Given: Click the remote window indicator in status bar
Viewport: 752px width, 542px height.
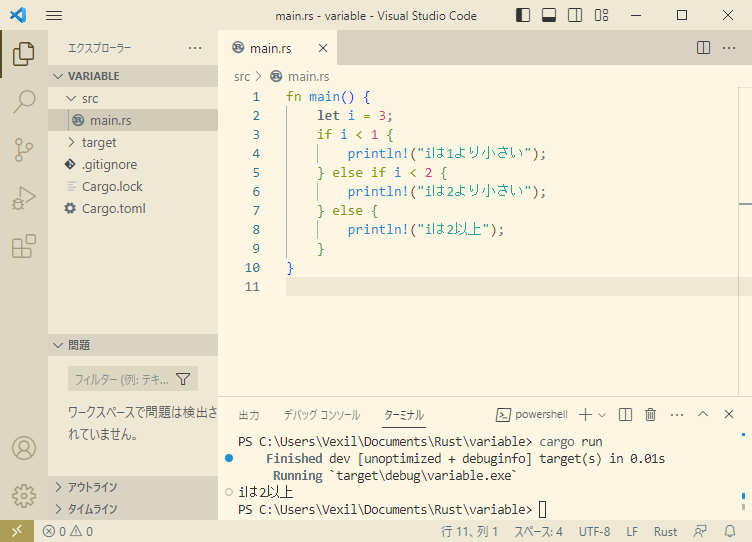Looking at the screenshot, I should [17, 531].
